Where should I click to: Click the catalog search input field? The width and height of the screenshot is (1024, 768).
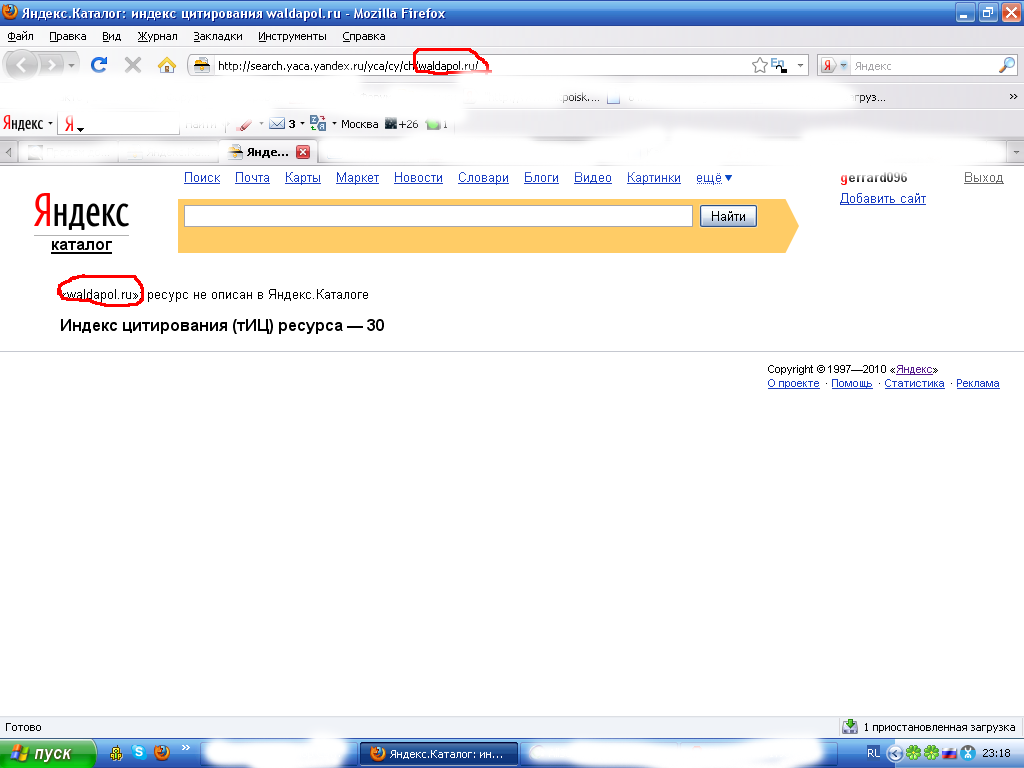pyautogui.click(x=438, y=216)
